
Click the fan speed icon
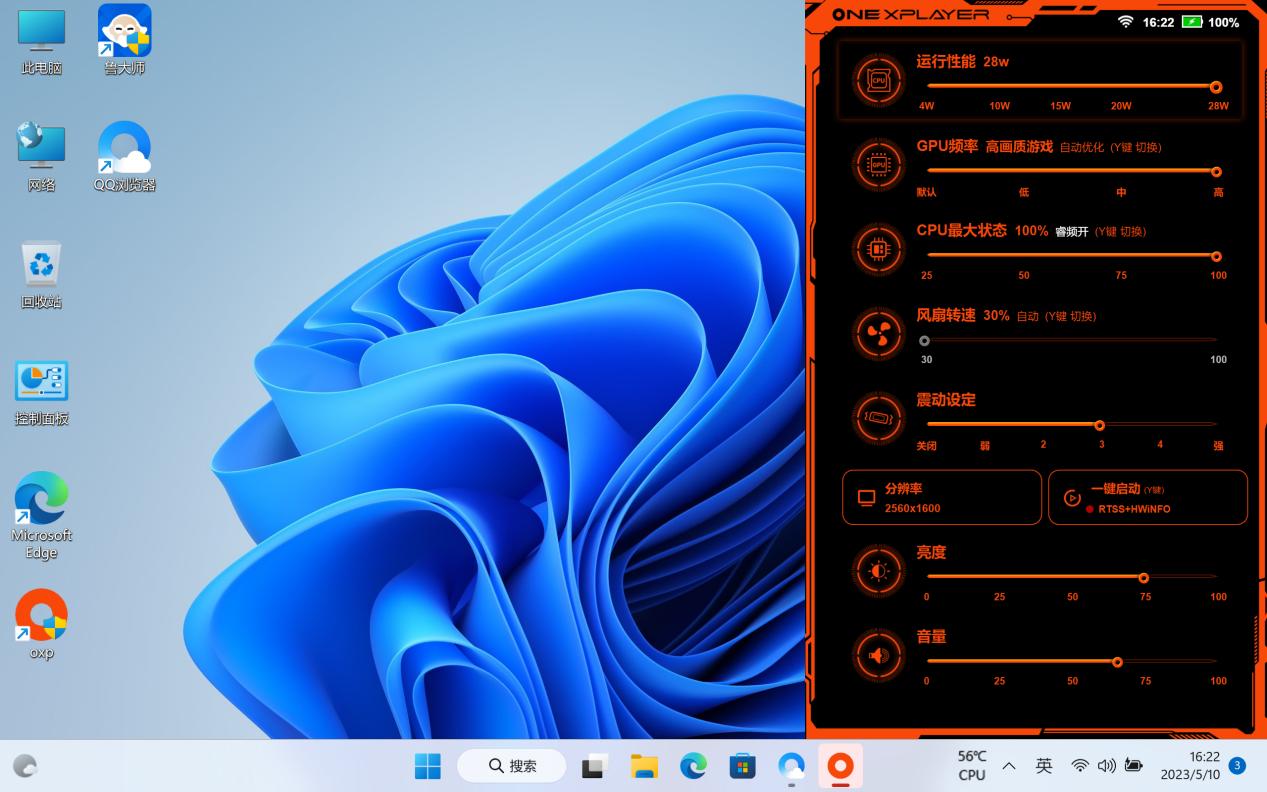(x=878, y=331)
